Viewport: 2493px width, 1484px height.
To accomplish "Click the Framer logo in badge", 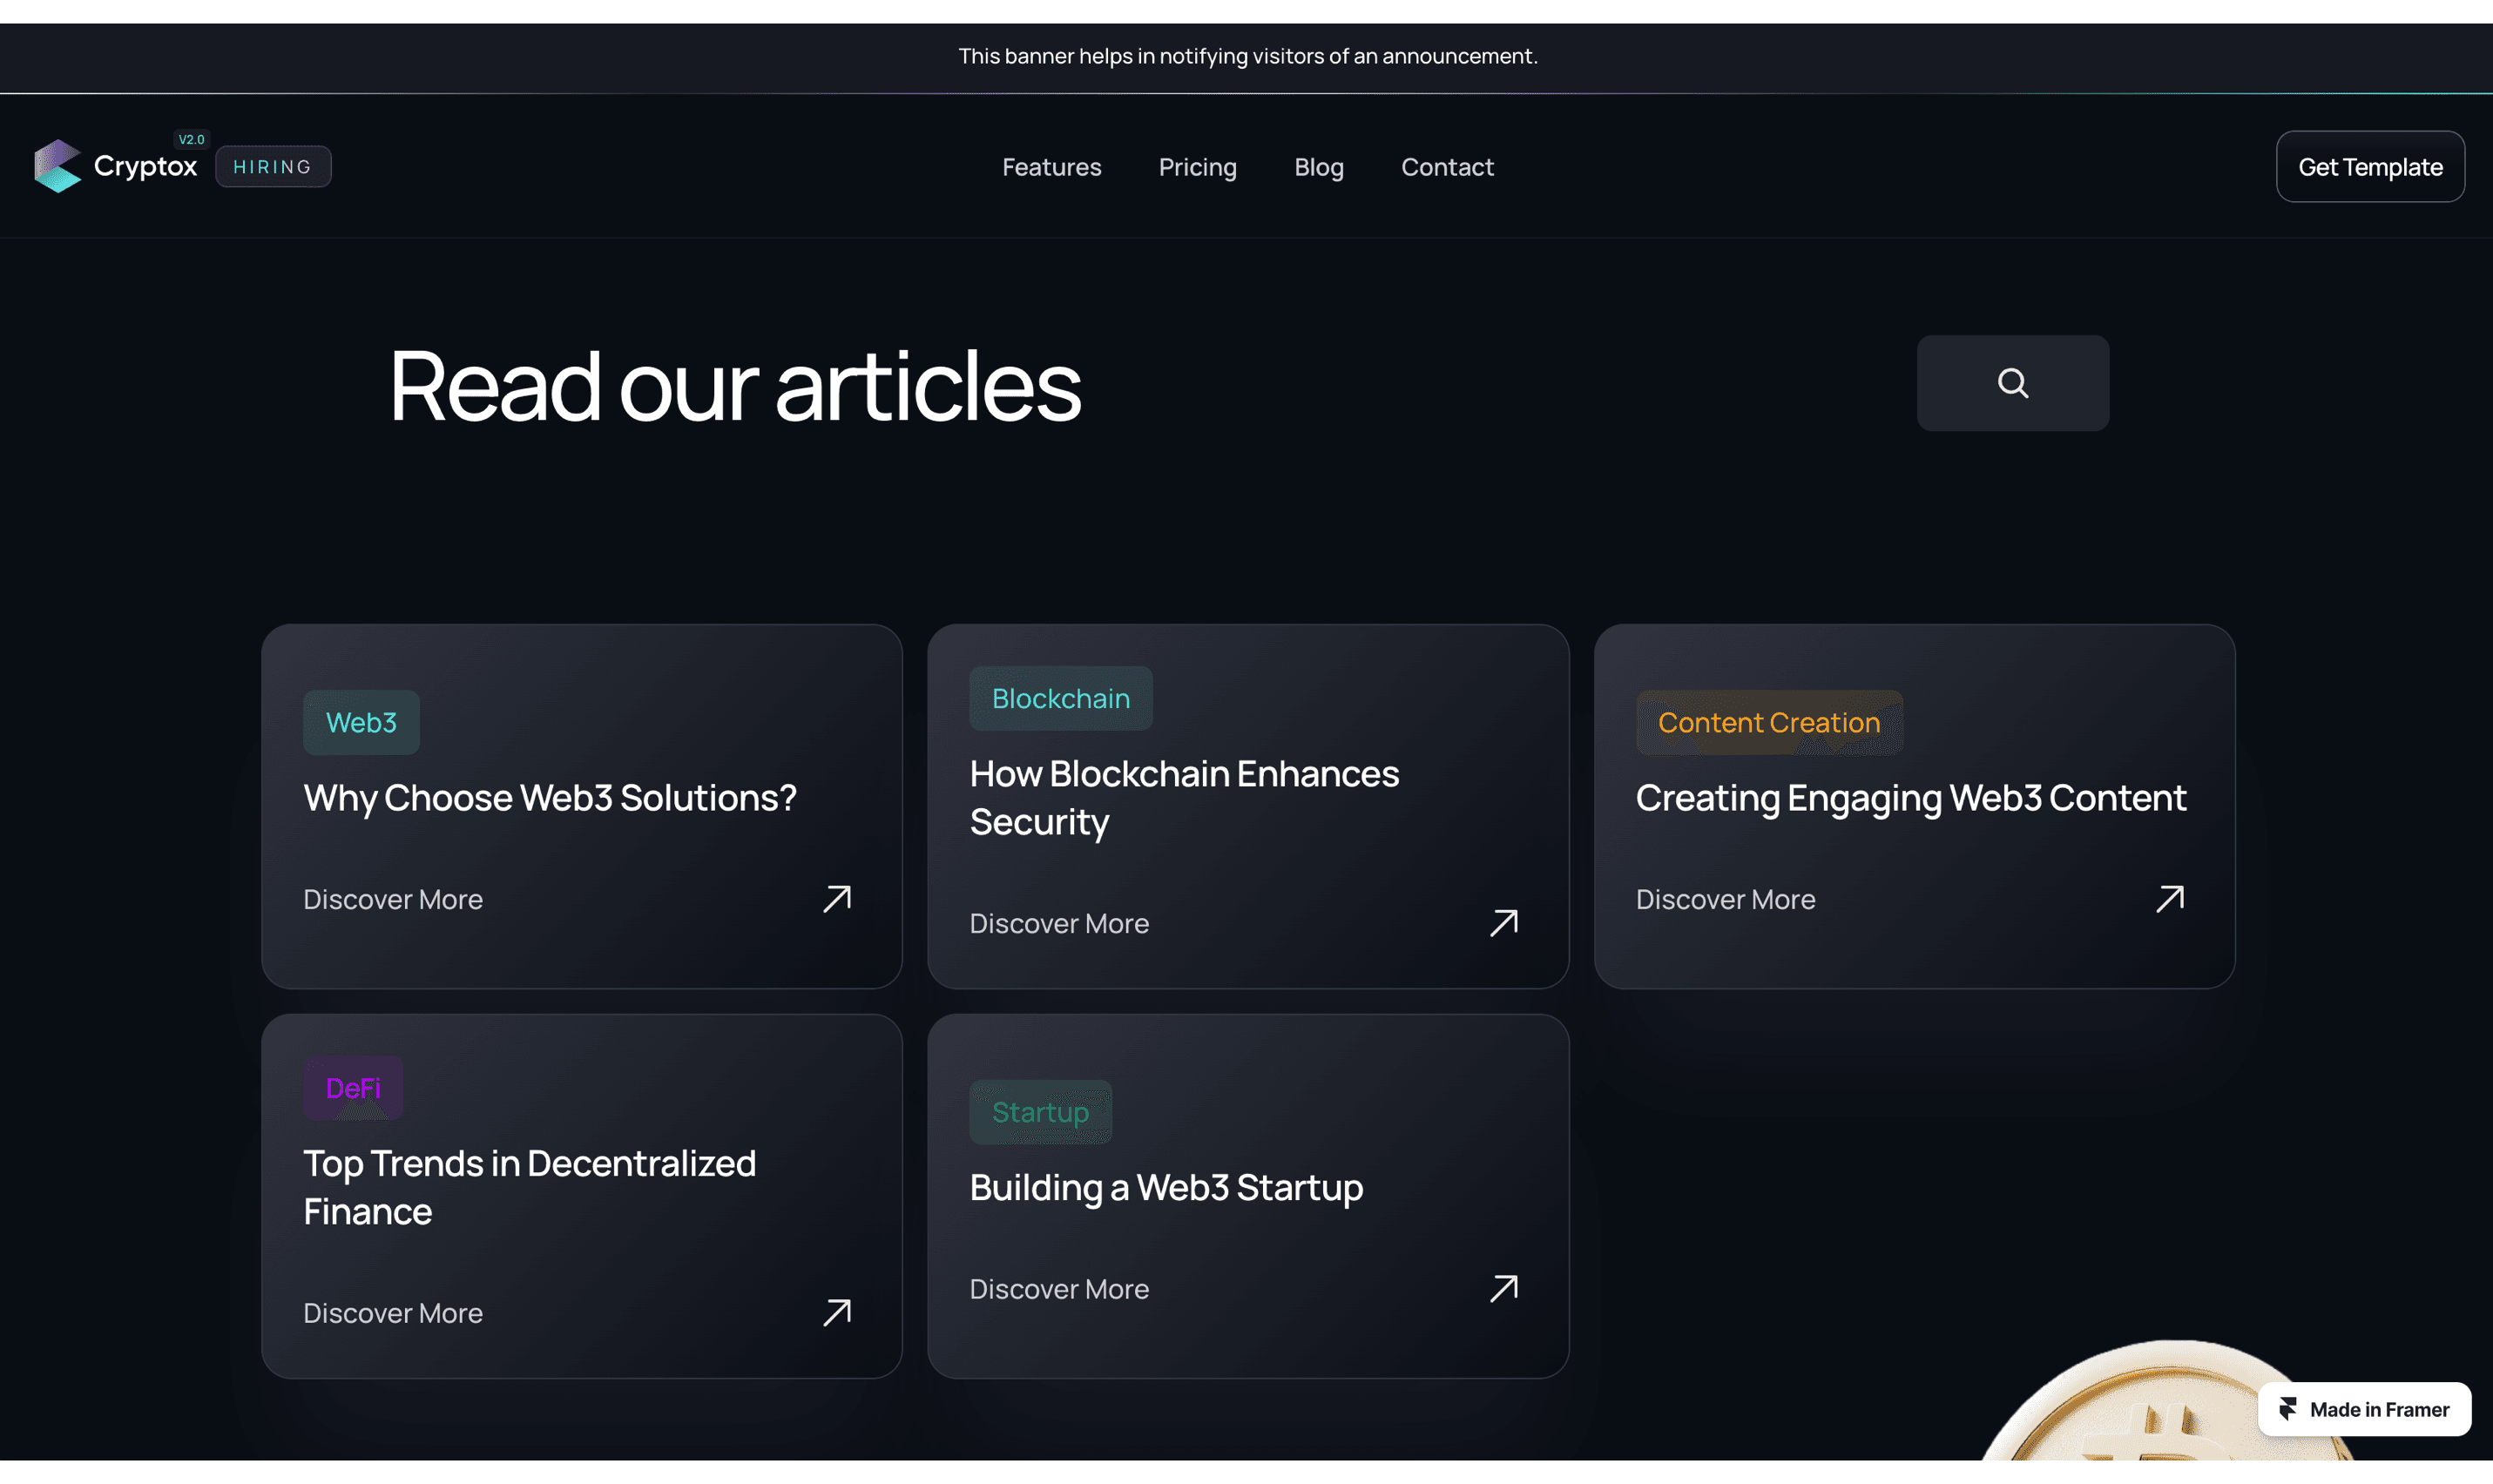I will pyautogui.click(x=2288, y=1409).
